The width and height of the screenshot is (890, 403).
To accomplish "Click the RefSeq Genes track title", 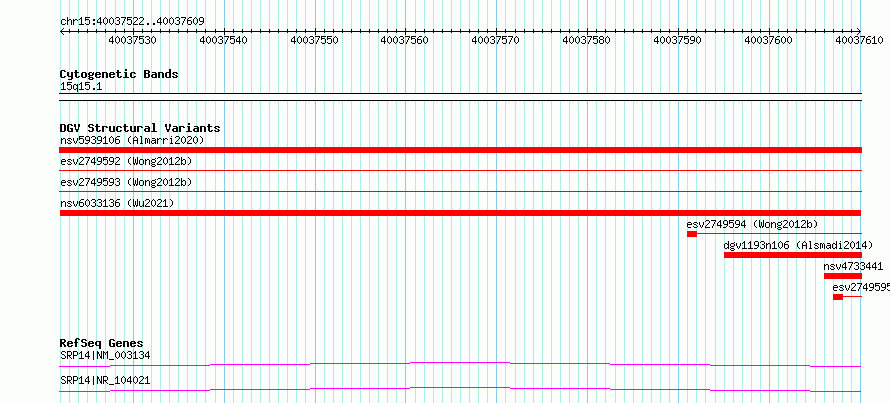I will pyautogui.click(x=102, y=343).
